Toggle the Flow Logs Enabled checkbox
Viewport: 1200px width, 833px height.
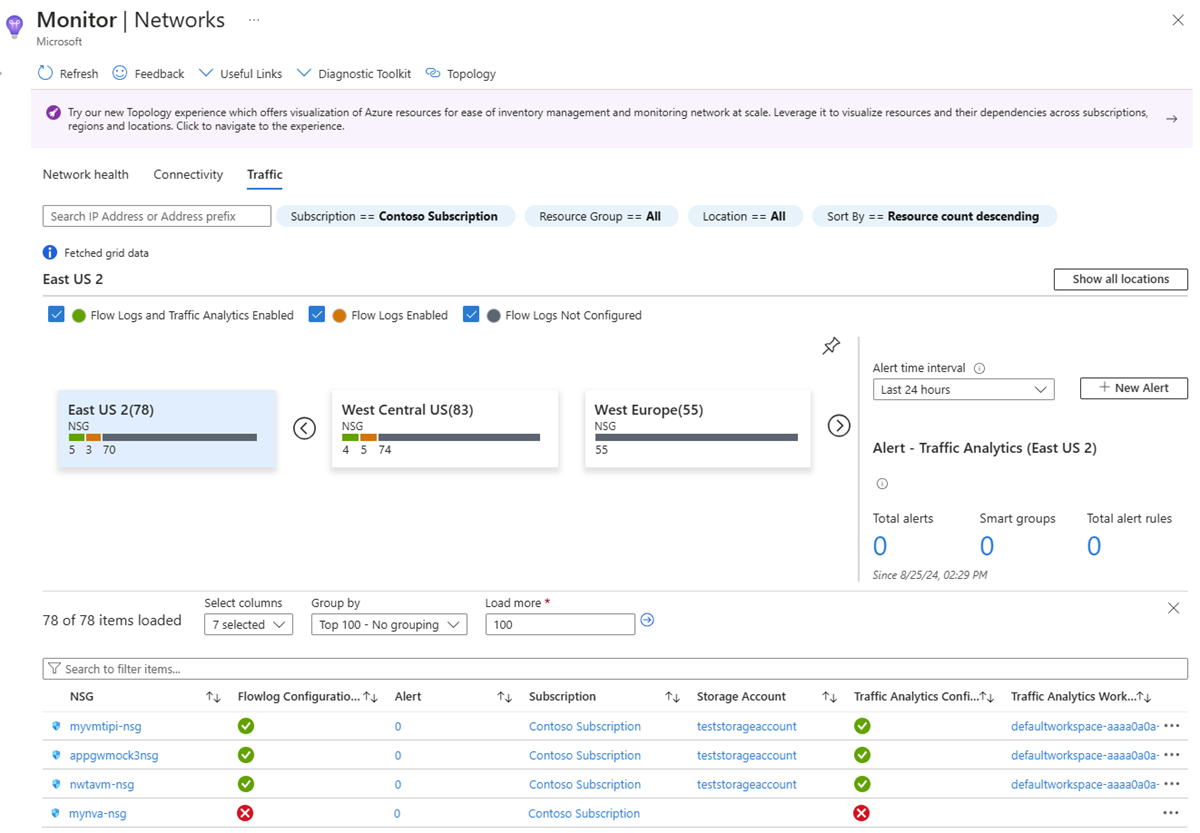tap(317, 313)
